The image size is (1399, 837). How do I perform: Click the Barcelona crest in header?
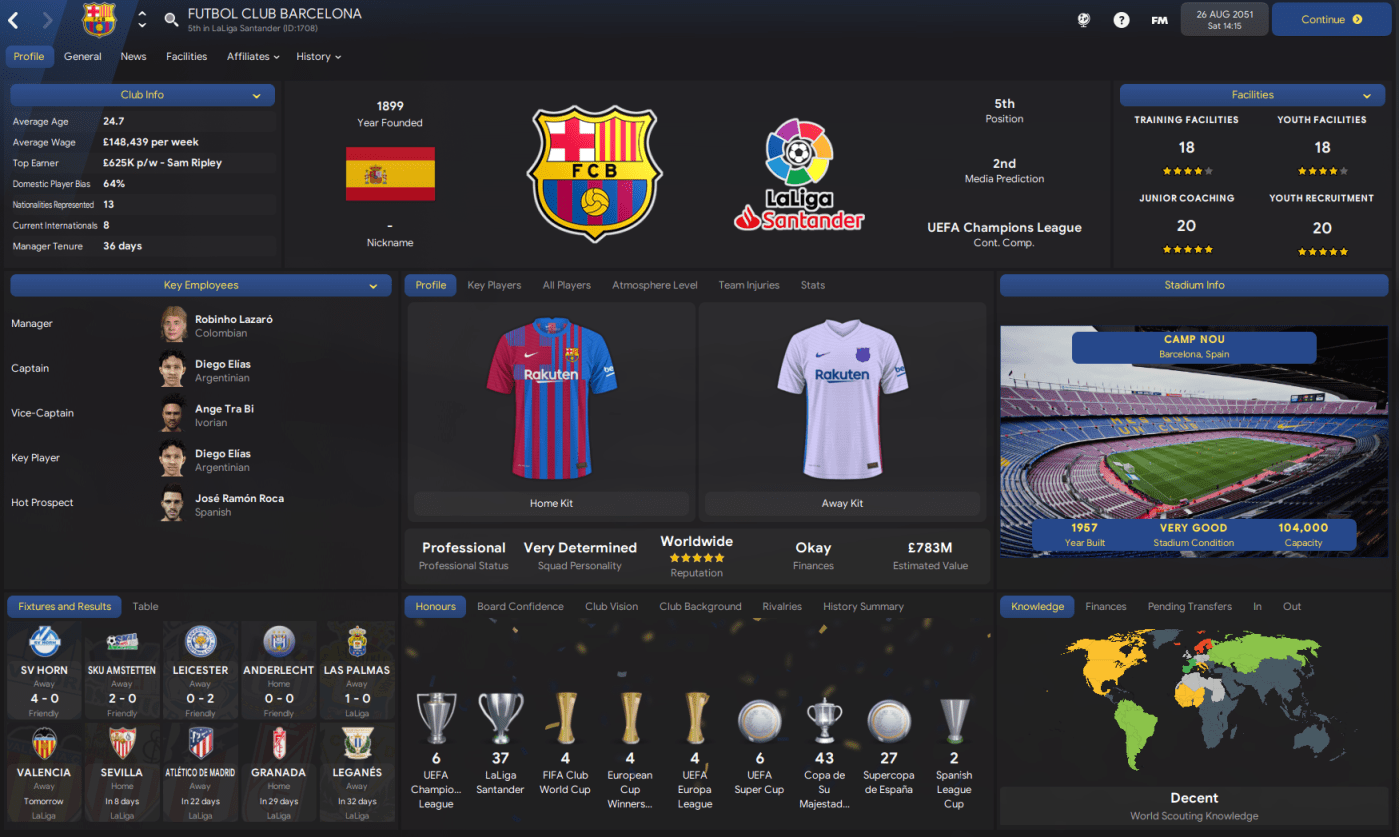point(99,20)
